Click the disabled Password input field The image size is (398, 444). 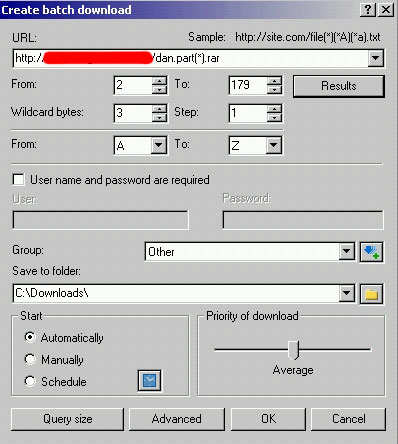(303, 220)
